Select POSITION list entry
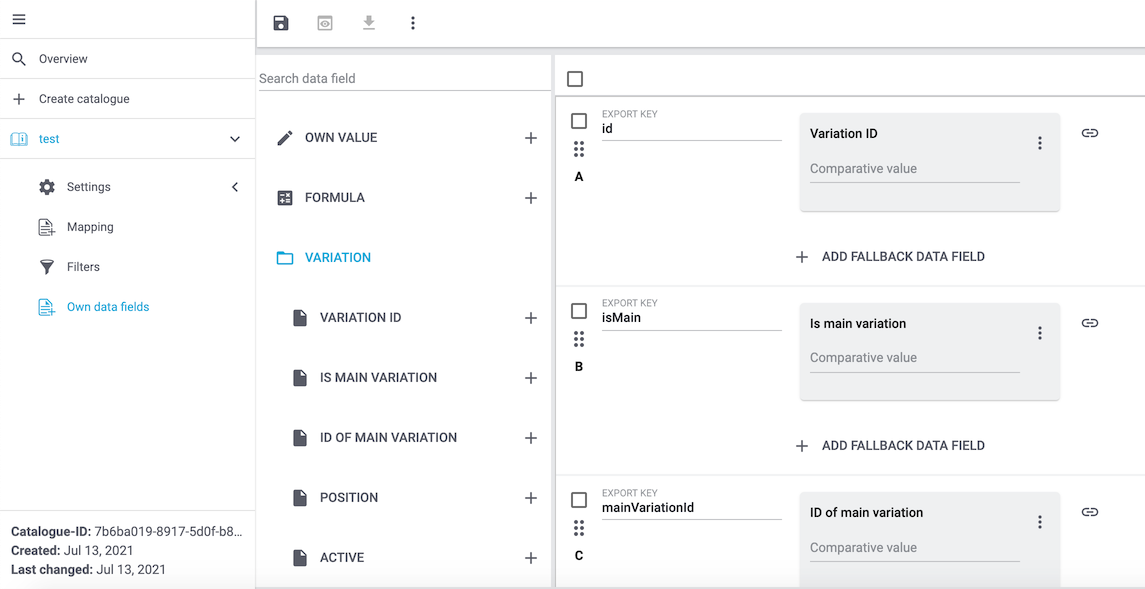This screenshot has height=589, width=1145. 349,497
